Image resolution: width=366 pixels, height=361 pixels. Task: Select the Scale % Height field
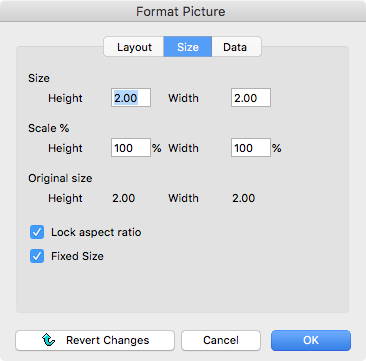point(131,148)
